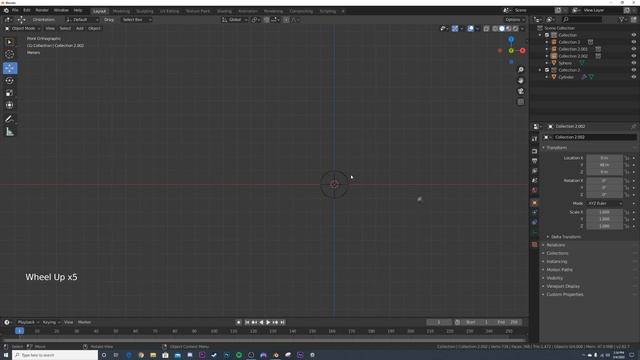Switch perspective/orthographic grid icon

coord(520,102)
